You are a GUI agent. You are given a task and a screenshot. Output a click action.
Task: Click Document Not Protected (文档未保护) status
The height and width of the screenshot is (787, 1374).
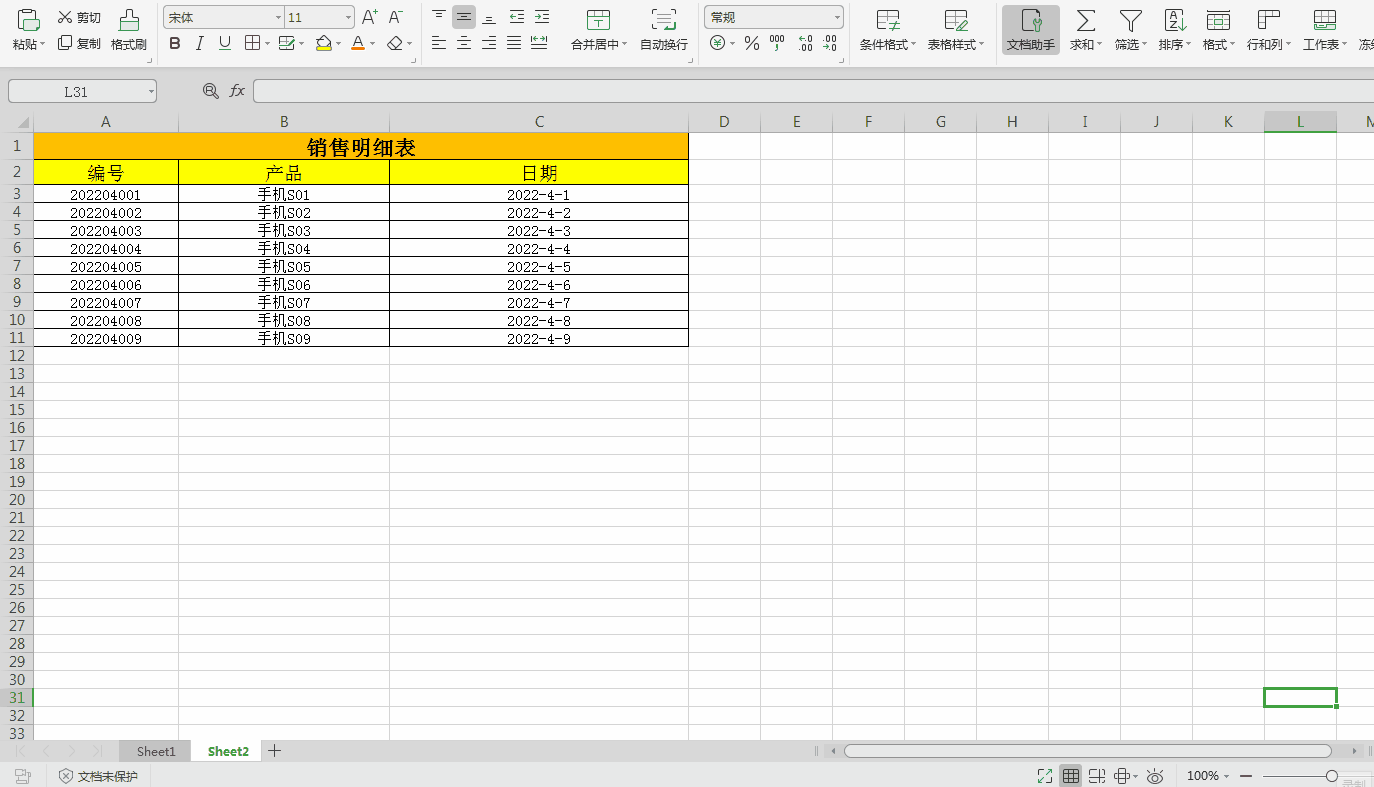click(x=98, y=776)
